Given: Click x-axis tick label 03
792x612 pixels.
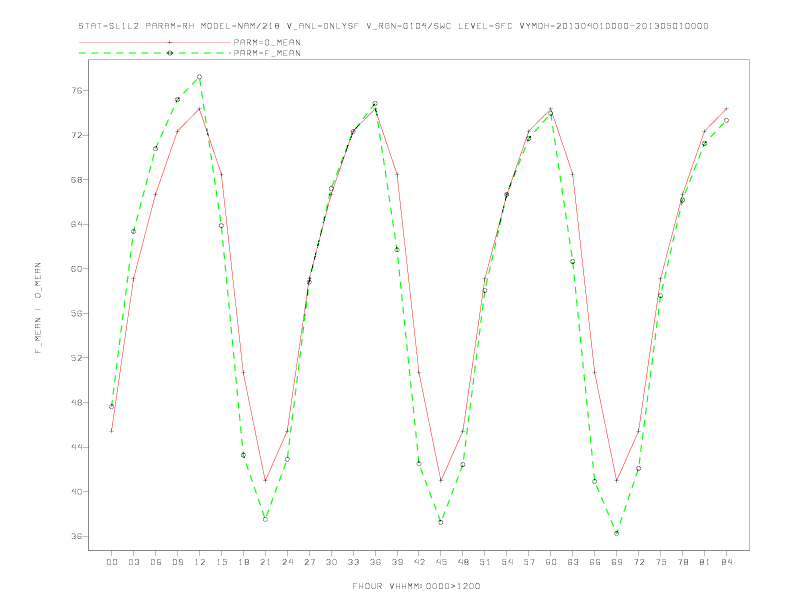Looking at the screenshot, I should [x=133, y=562].
